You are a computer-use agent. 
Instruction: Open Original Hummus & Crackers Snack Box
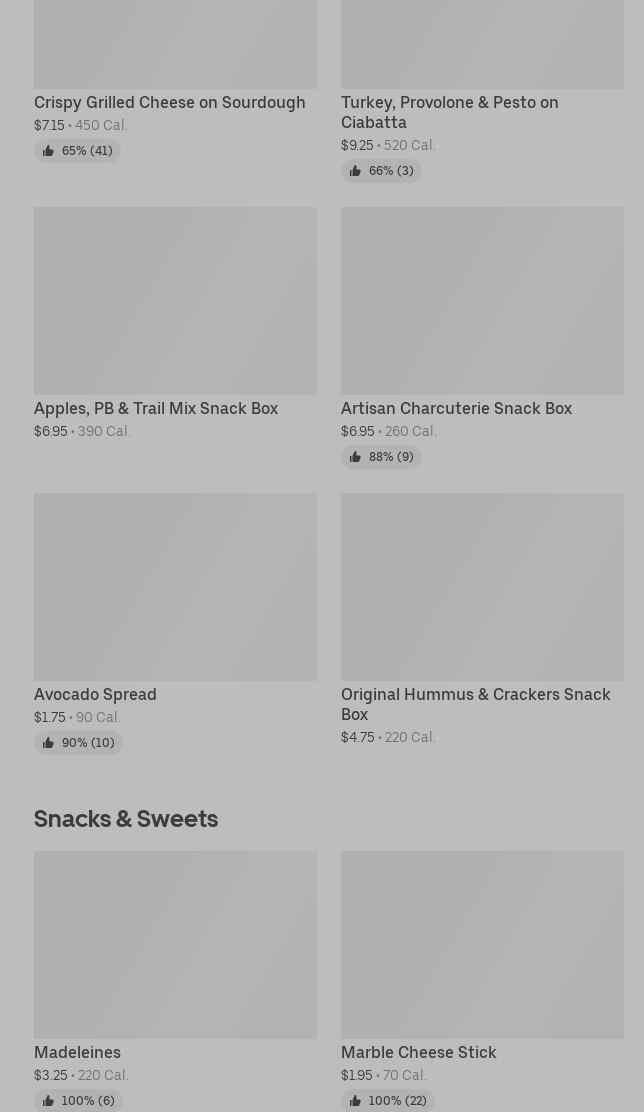475,704
